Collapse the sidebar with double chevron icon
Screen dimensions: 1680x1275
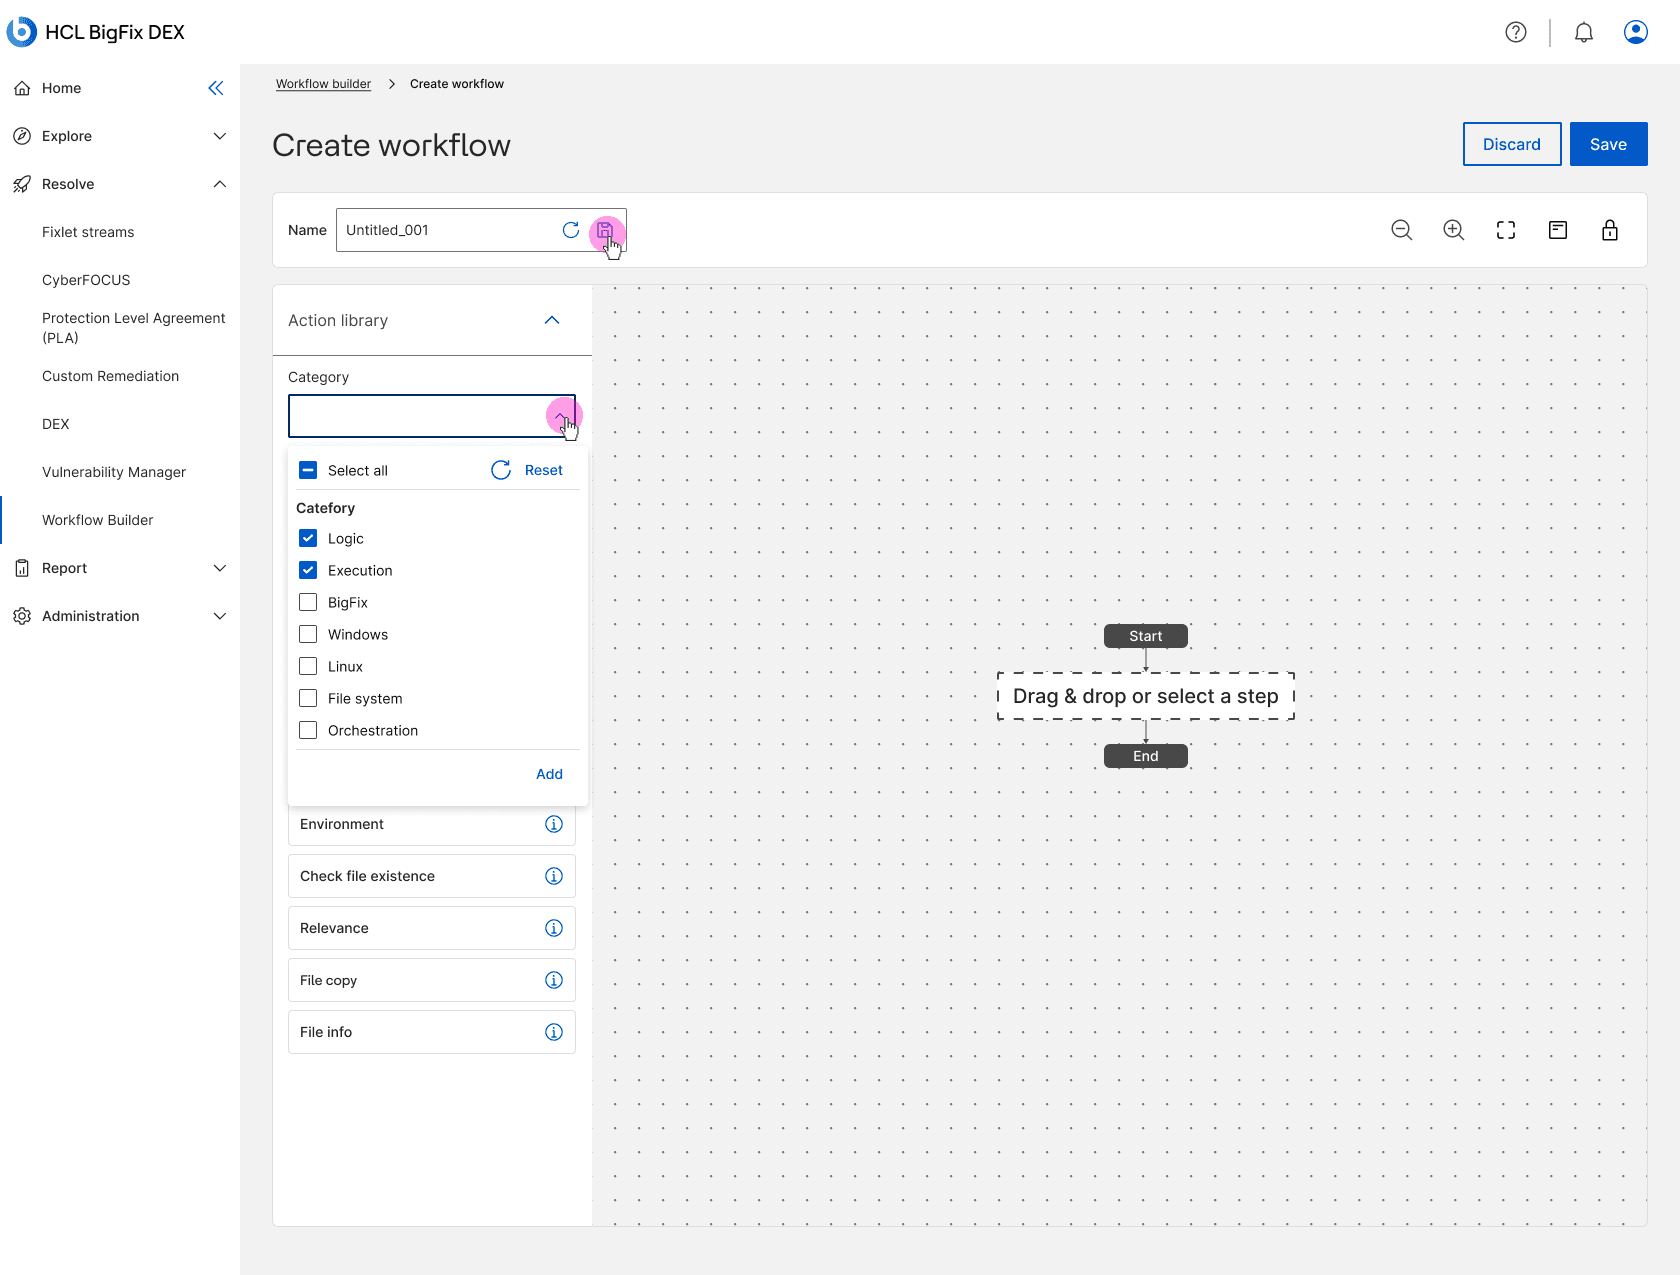coord(216,88)
